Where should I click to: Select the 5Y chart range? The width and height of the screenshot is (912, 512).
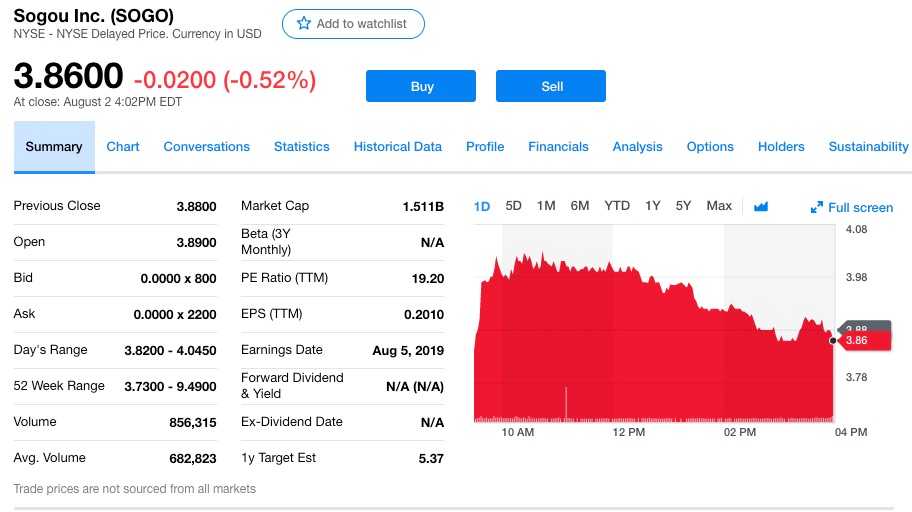(683, 206)
